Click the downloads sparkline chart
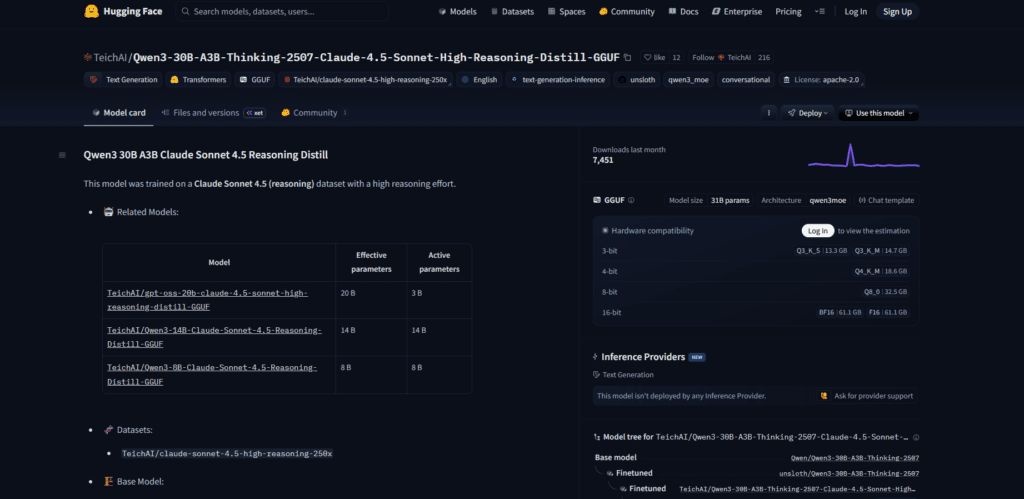This screenshot has width=1024, height=499. coord(863,156)
